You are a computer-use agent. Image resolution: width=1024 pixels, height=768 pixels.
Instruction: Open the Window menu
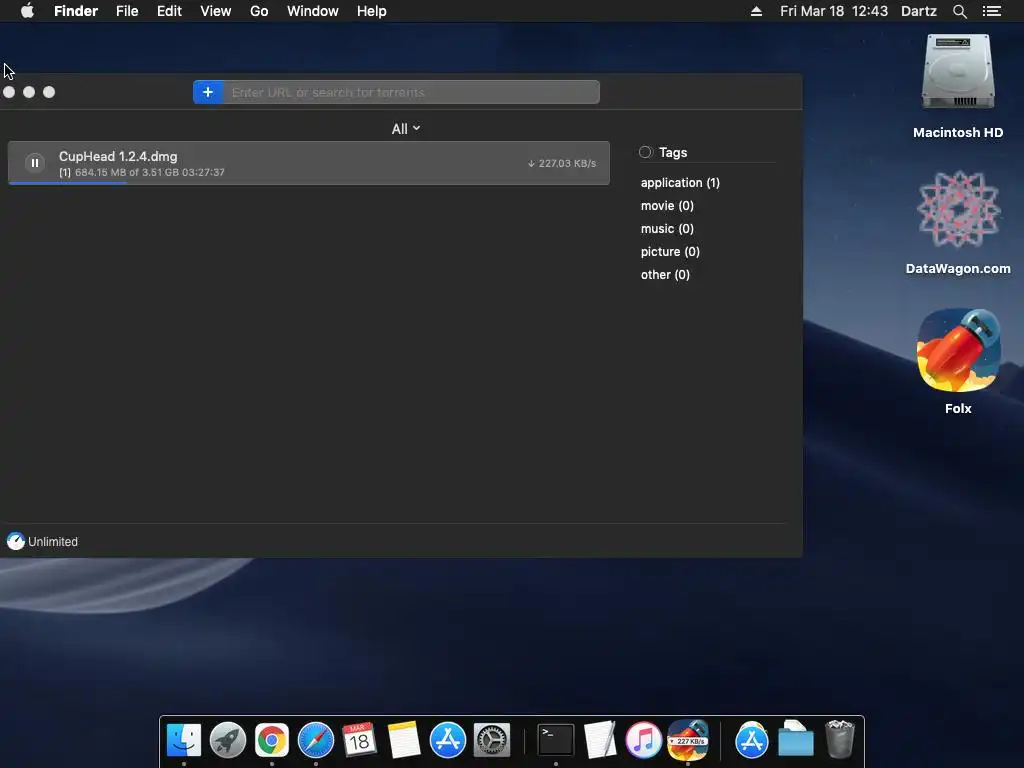pos(313,11)
